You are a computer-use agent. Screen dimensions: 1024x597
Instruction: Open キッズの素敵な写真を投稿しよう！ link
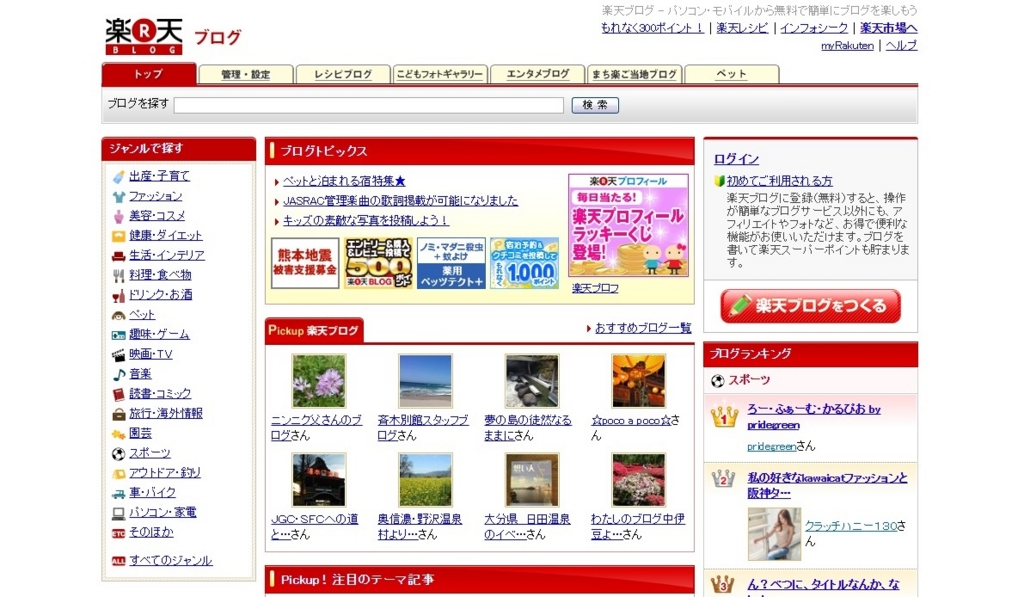coord(366,221)
